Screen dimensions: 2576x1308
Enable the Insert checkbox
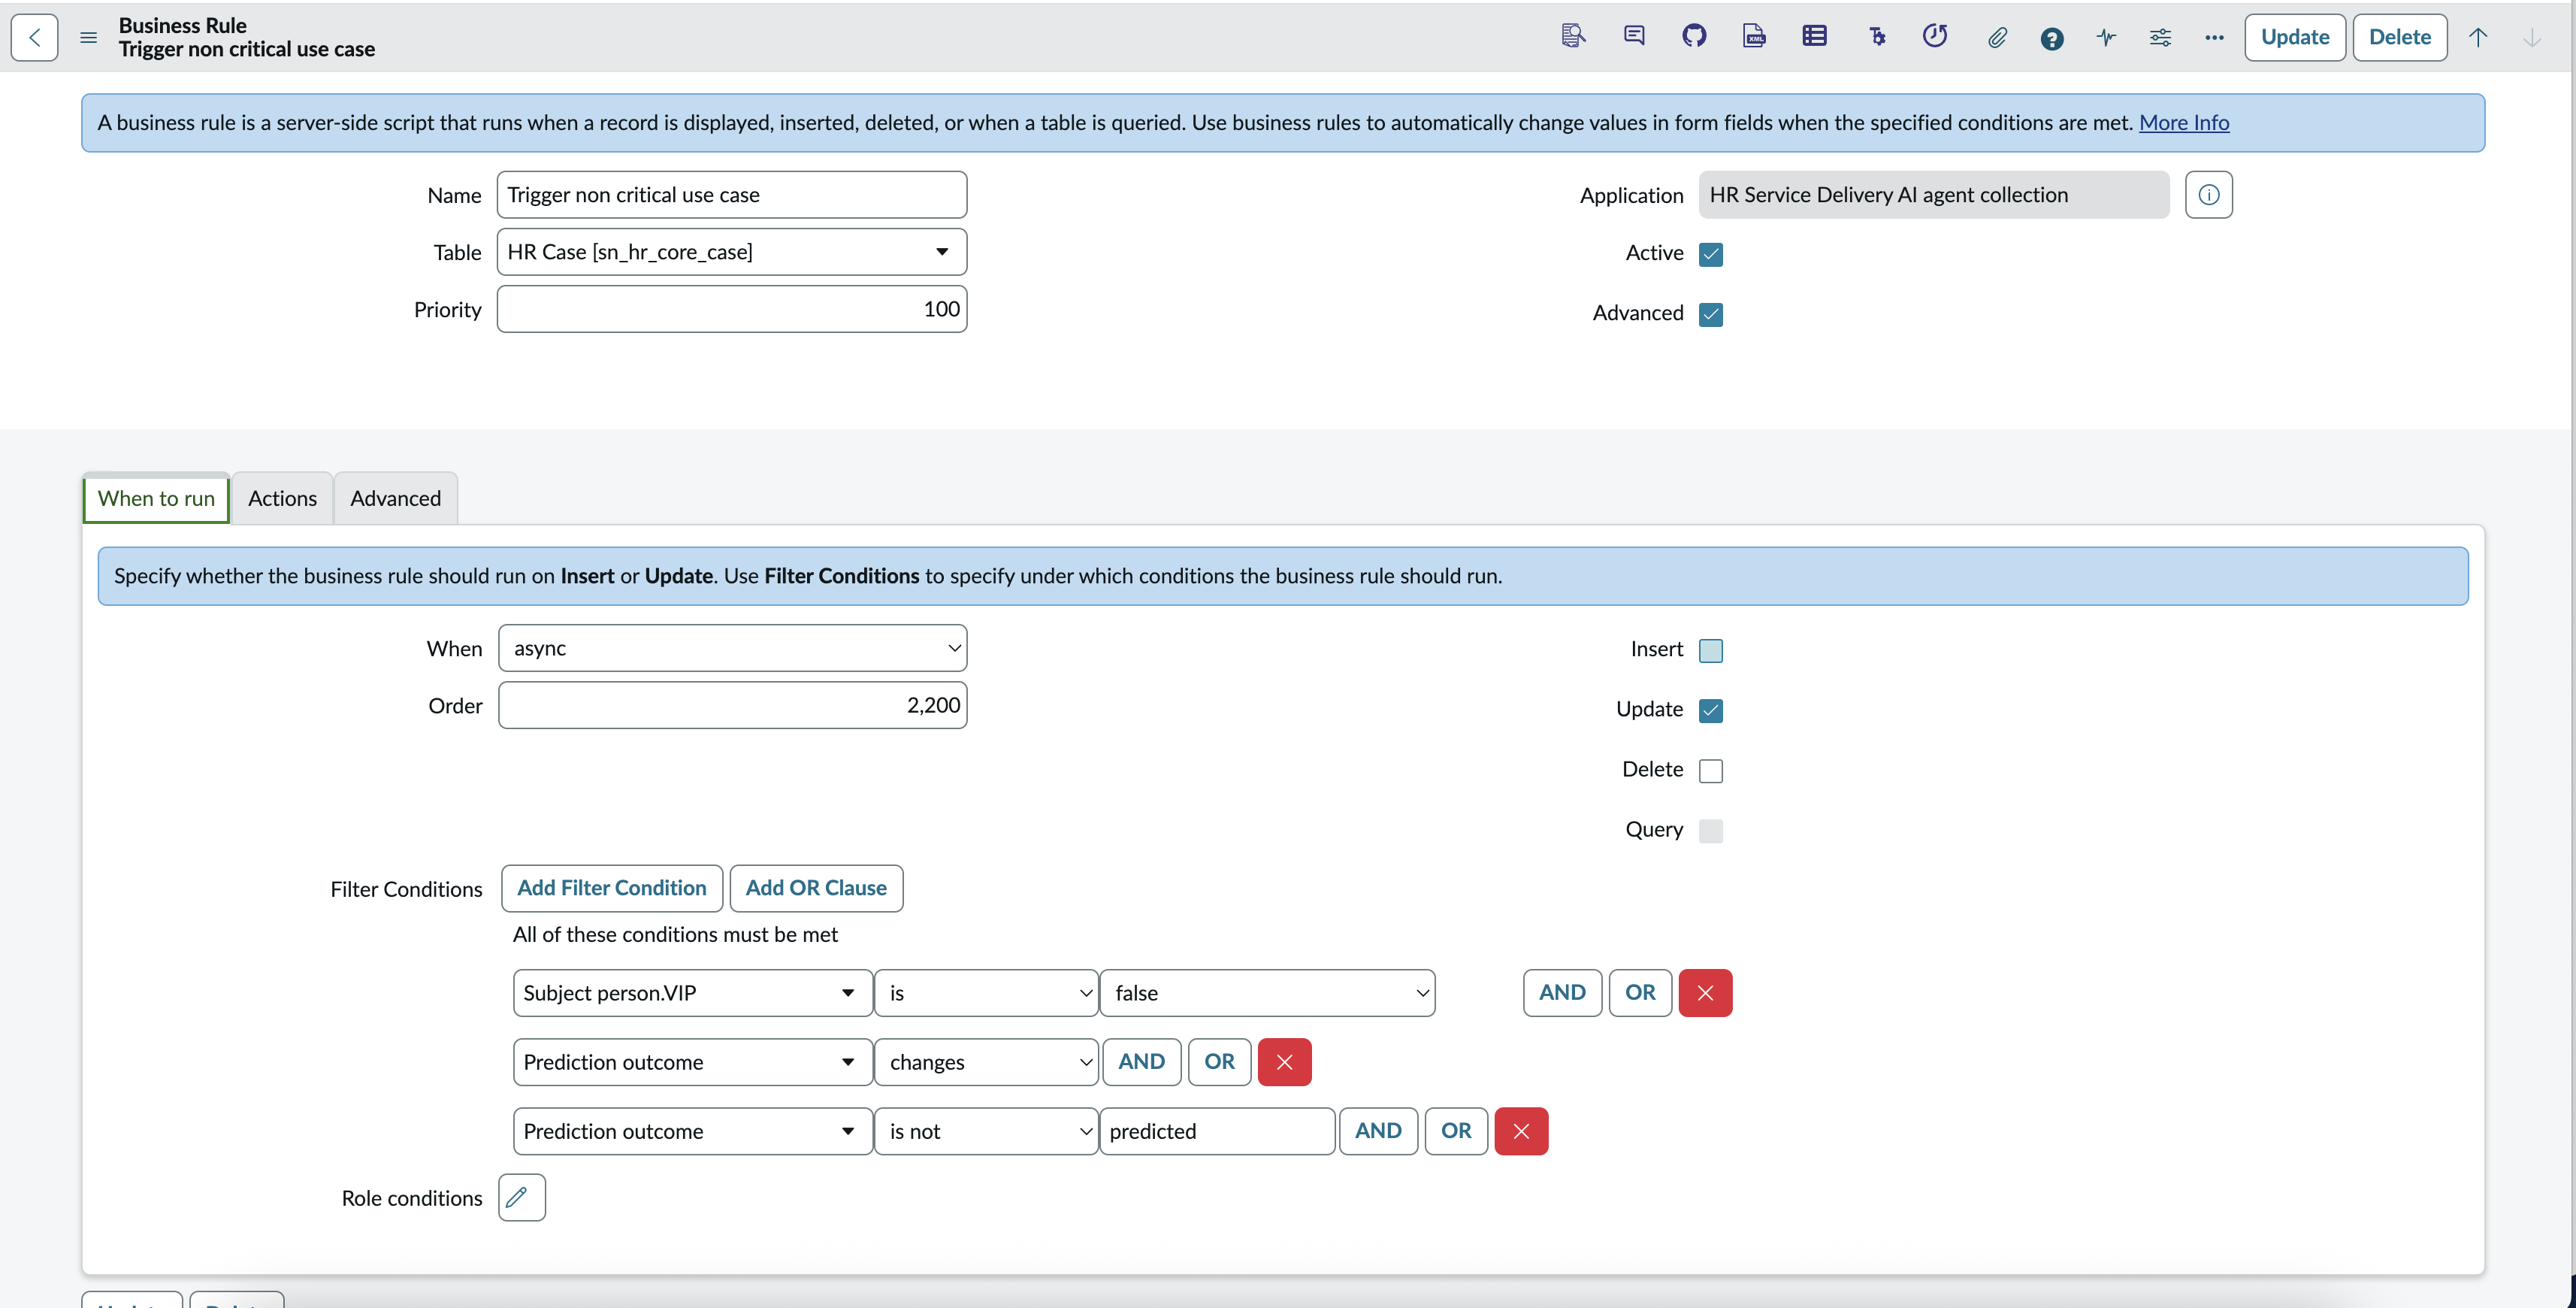coord(1711,650)
